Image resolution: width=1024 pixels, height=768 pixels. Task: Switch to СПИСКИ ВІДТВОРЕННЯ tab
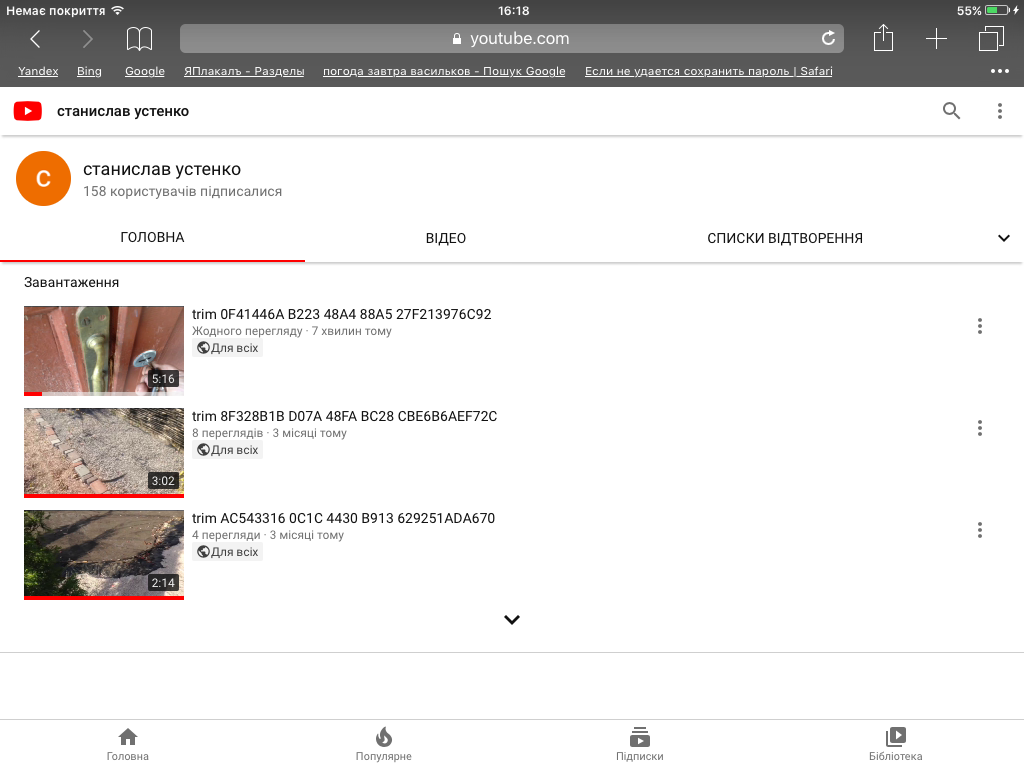tap(785, 238)
